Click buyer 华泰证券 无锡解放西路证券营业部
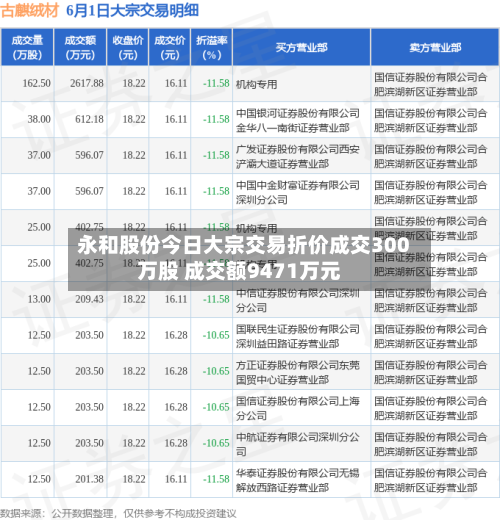 [298, 480]
